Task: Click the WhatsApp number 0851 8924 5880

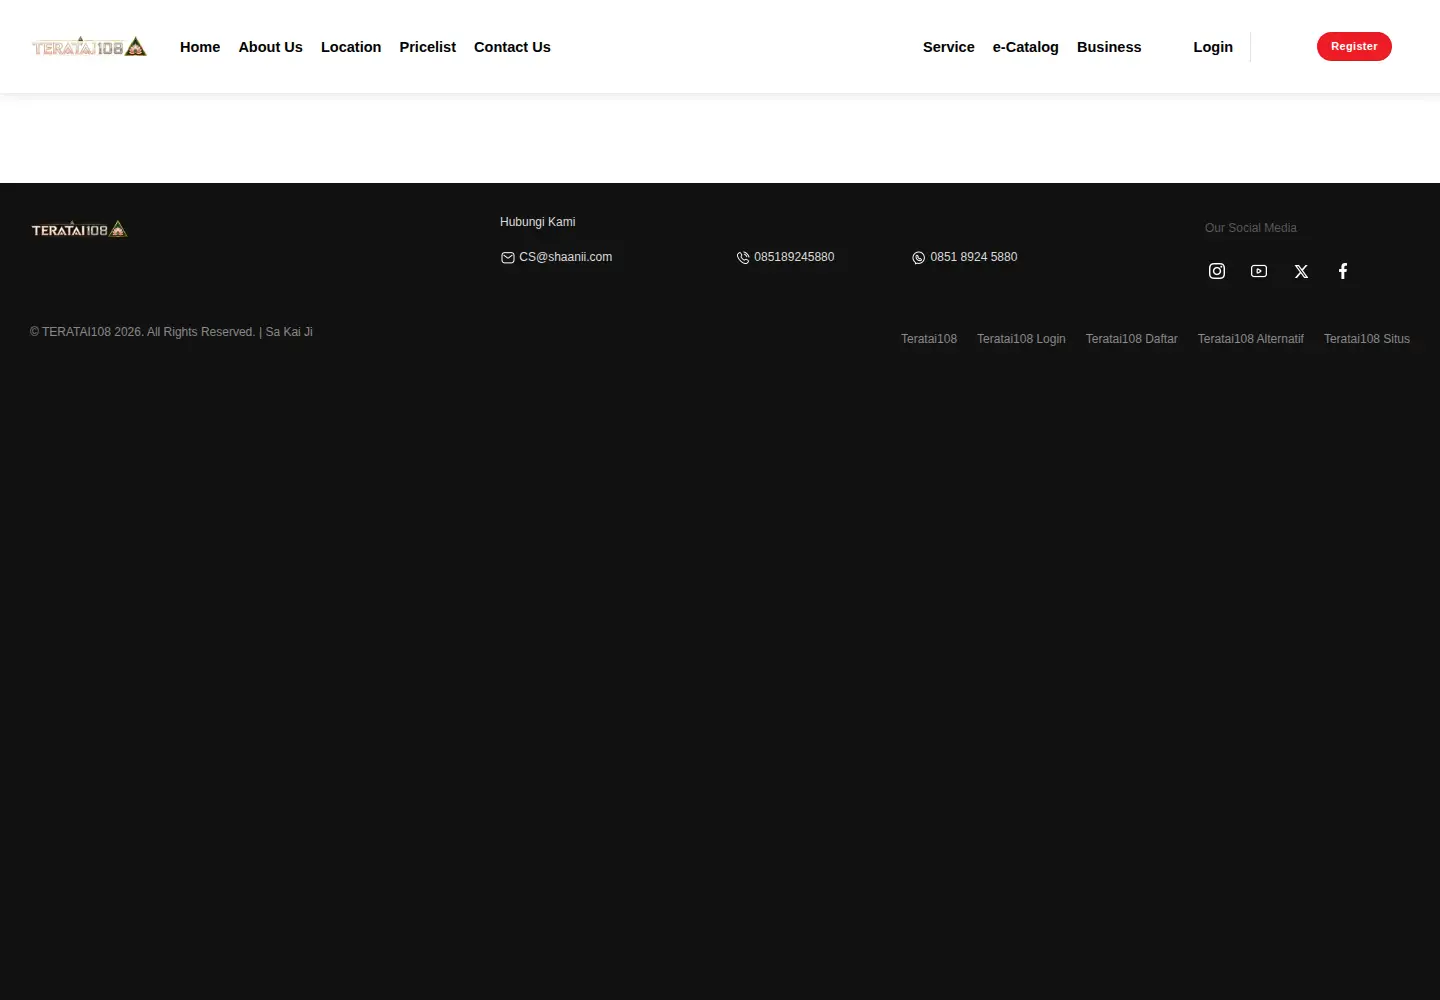Action: 974,257
